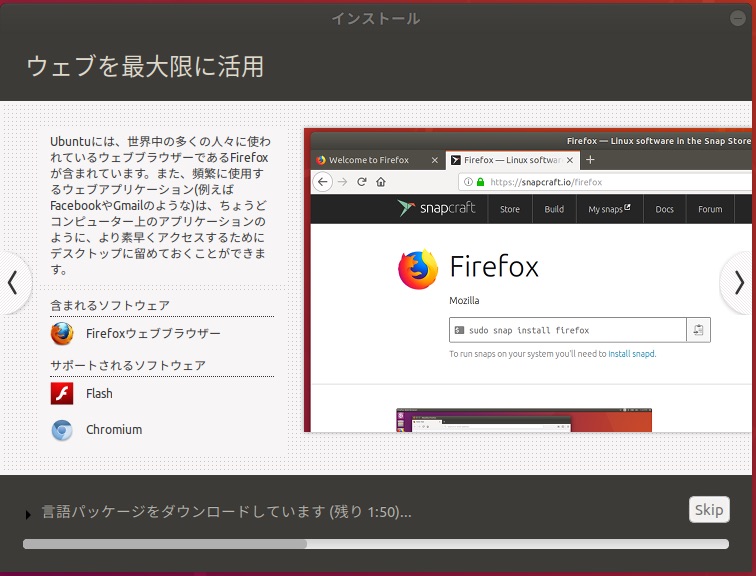Close the Welcome to Firefox tab

tap(434, 160)
